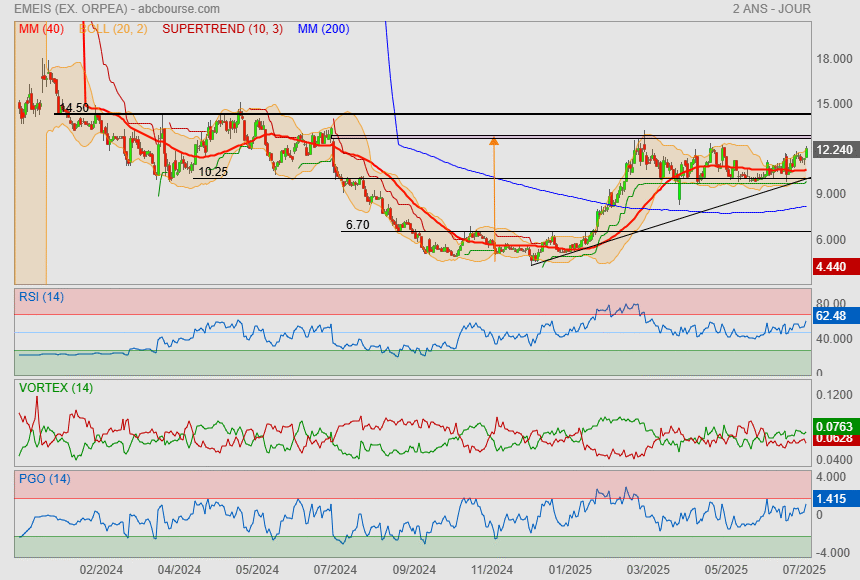Select the 40.000 RSI axis label
This screenshot has height=580, width=860.
[834, 339]
